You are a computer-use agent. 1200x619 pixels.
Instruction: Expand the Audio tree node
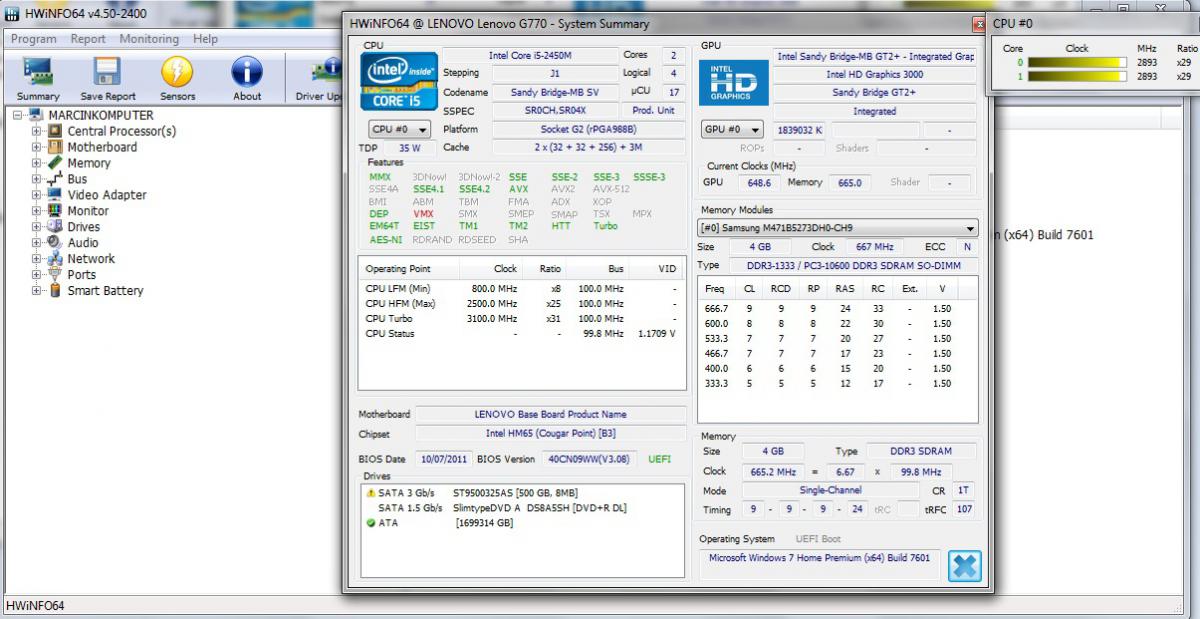tap(37, 243)
